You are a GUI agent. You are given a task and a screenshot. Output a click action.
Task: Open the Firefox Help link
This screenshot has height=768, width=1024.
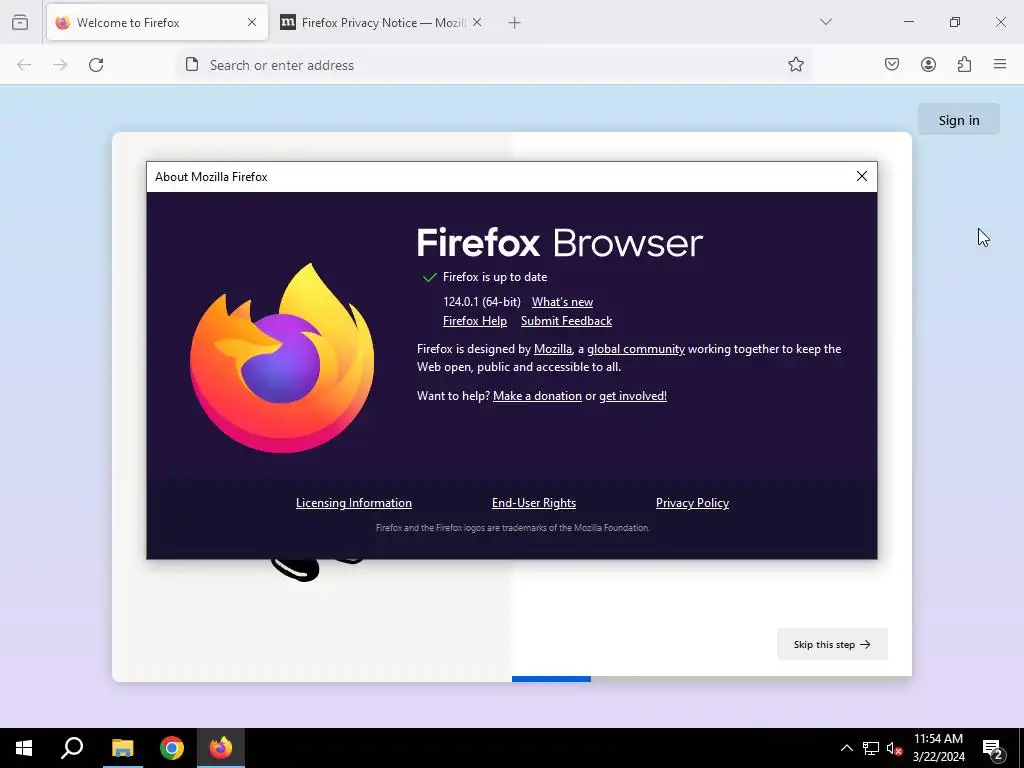[475, 321]
